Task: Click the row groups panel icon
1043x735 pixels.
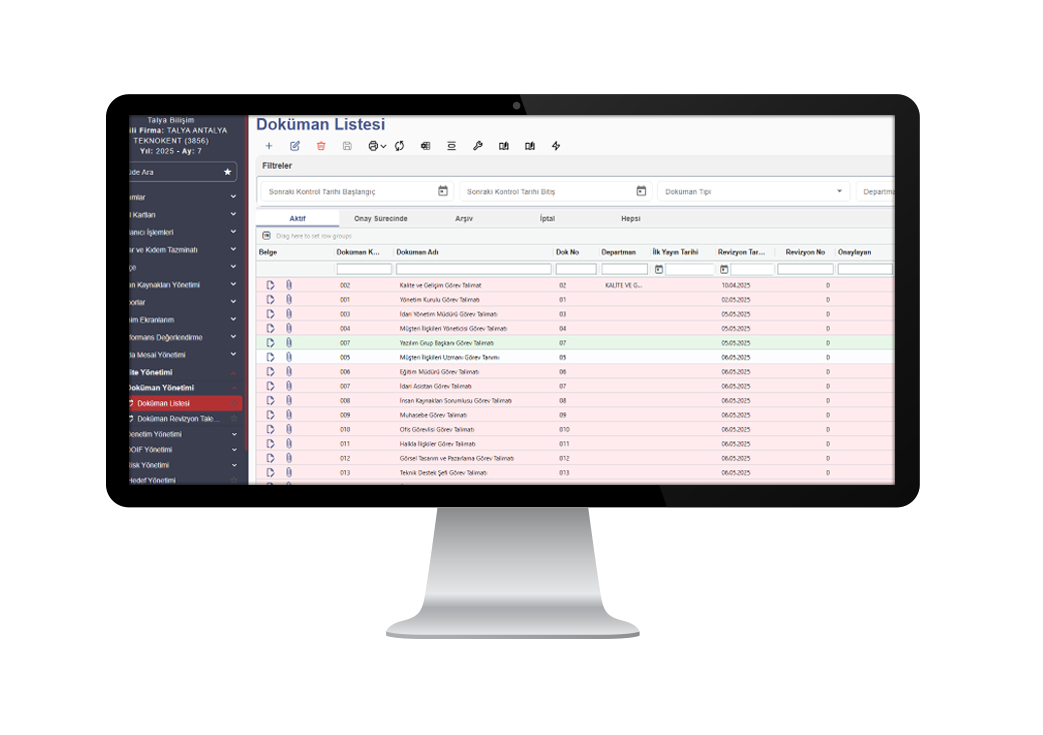Action: pyautogui.click(x=266, y=235)
